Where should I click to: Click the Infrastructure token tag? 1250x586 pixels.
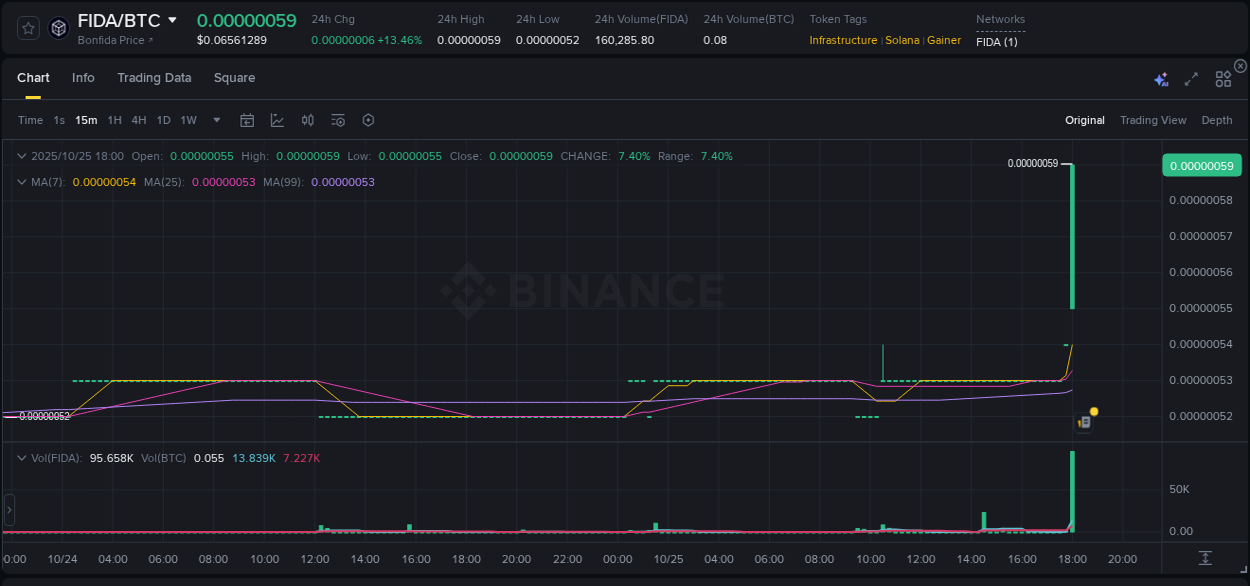843,40
